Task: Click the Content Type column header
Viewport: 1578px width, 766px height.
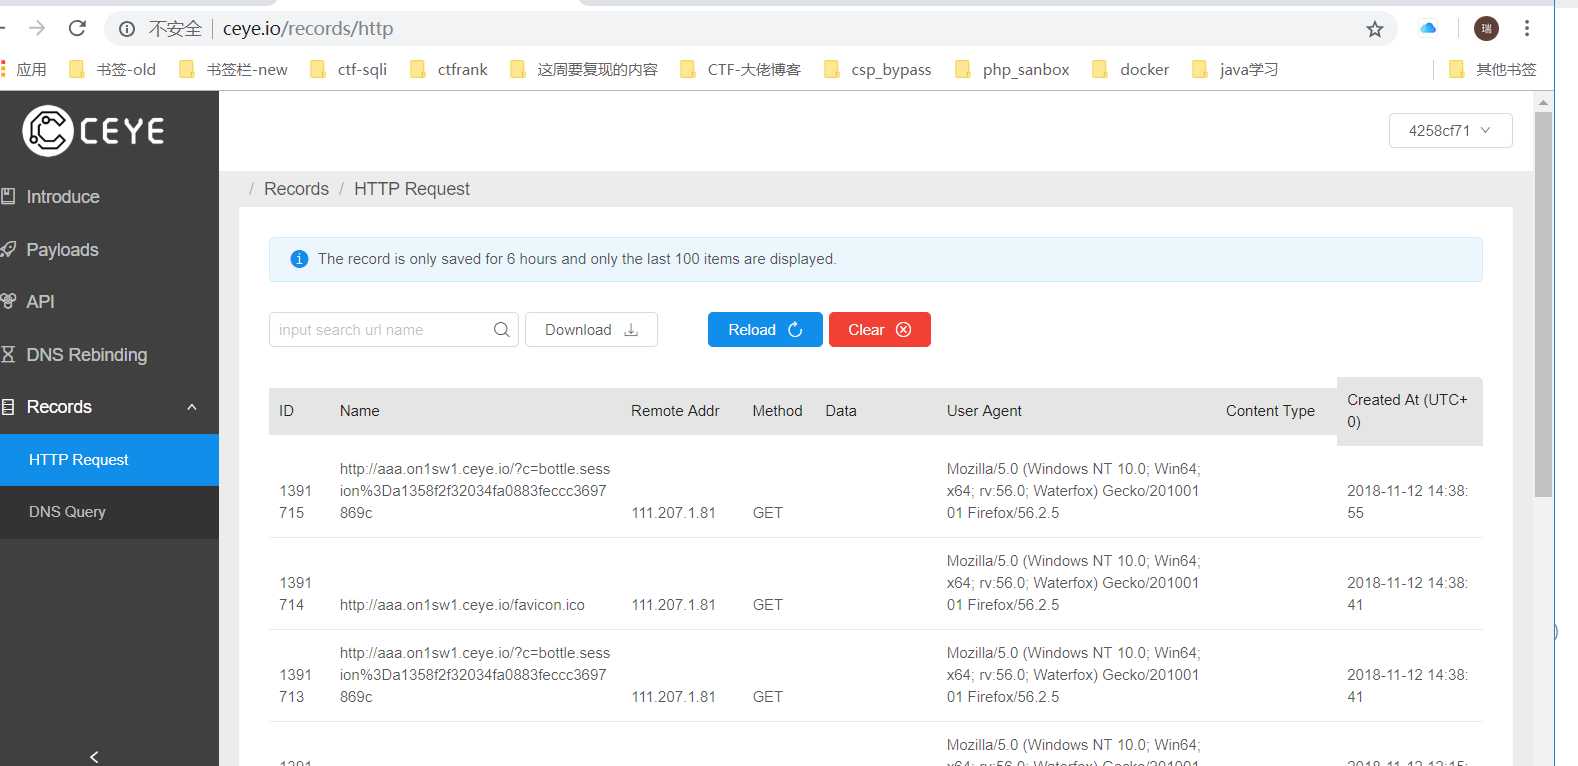Action: coord(1270,411)
